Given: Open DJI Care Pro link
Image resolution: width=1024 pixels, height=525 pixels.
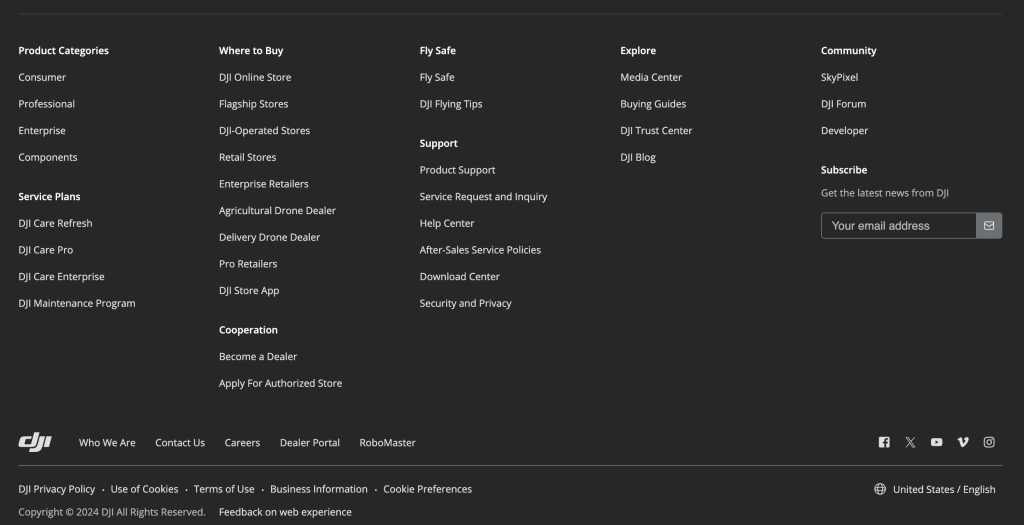Looking at the screenshot, I should coord(46,250).
